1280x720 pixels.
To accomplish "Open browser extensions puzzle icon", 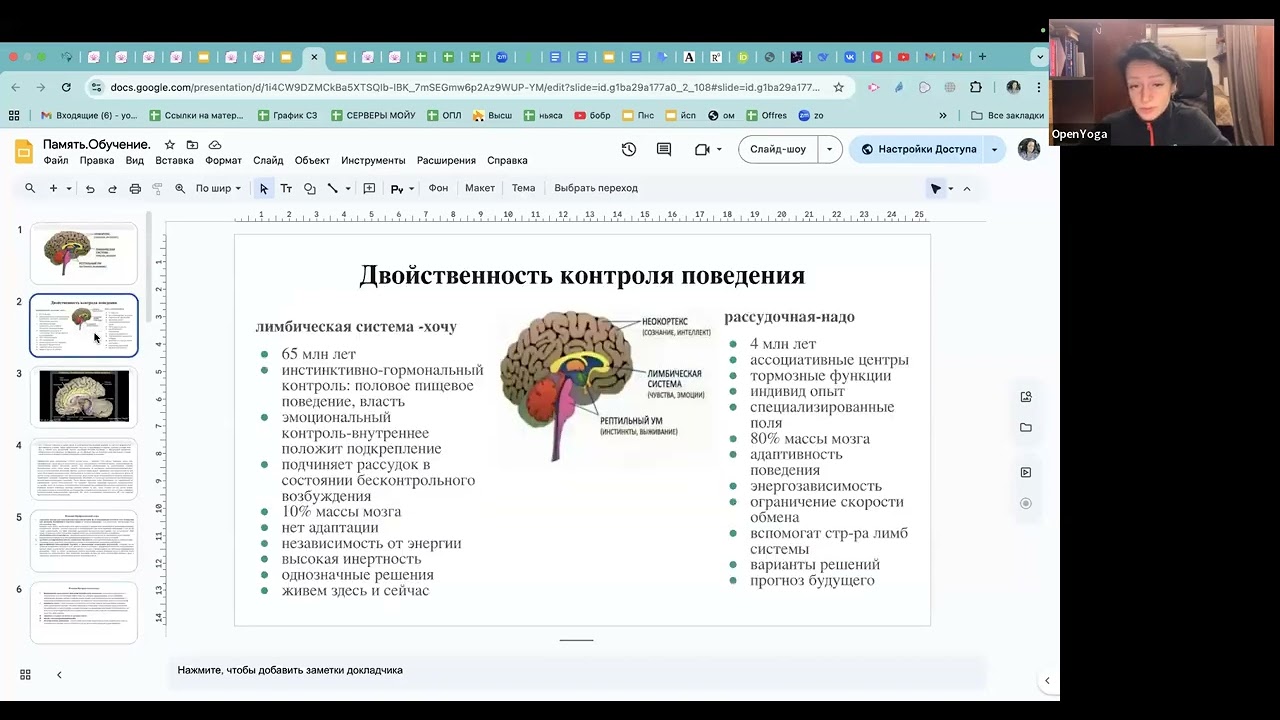I will coord(976,87).
